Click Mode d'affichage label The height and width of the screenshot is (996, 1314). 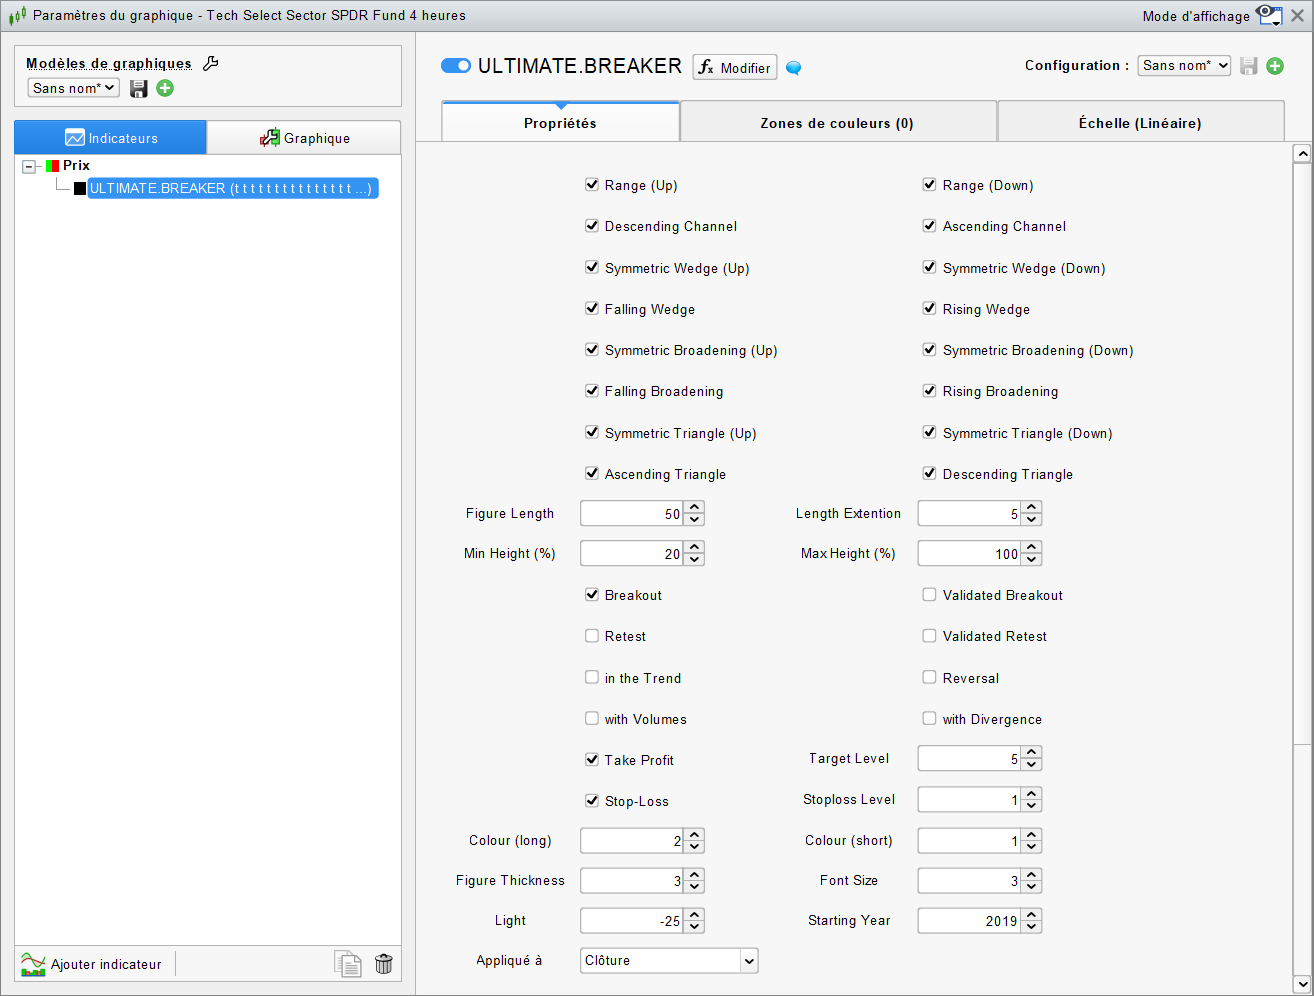click(x=1196, y=16)
